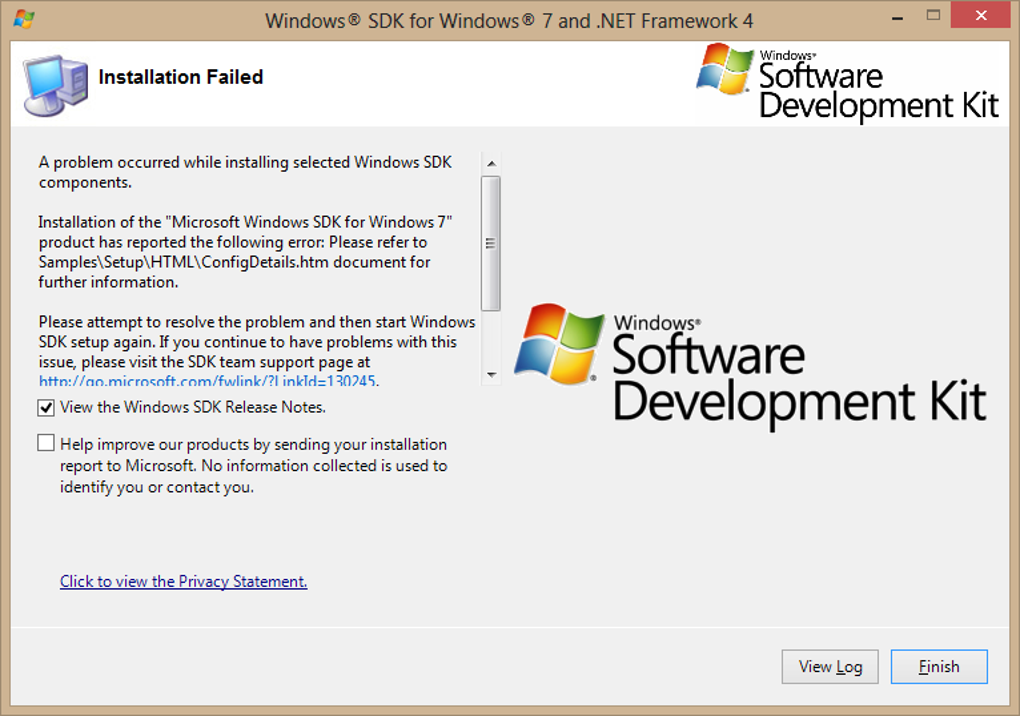Viewport: 1020px width, 716px height.
Task: Click the Finish button
Action: coord(939,667)
